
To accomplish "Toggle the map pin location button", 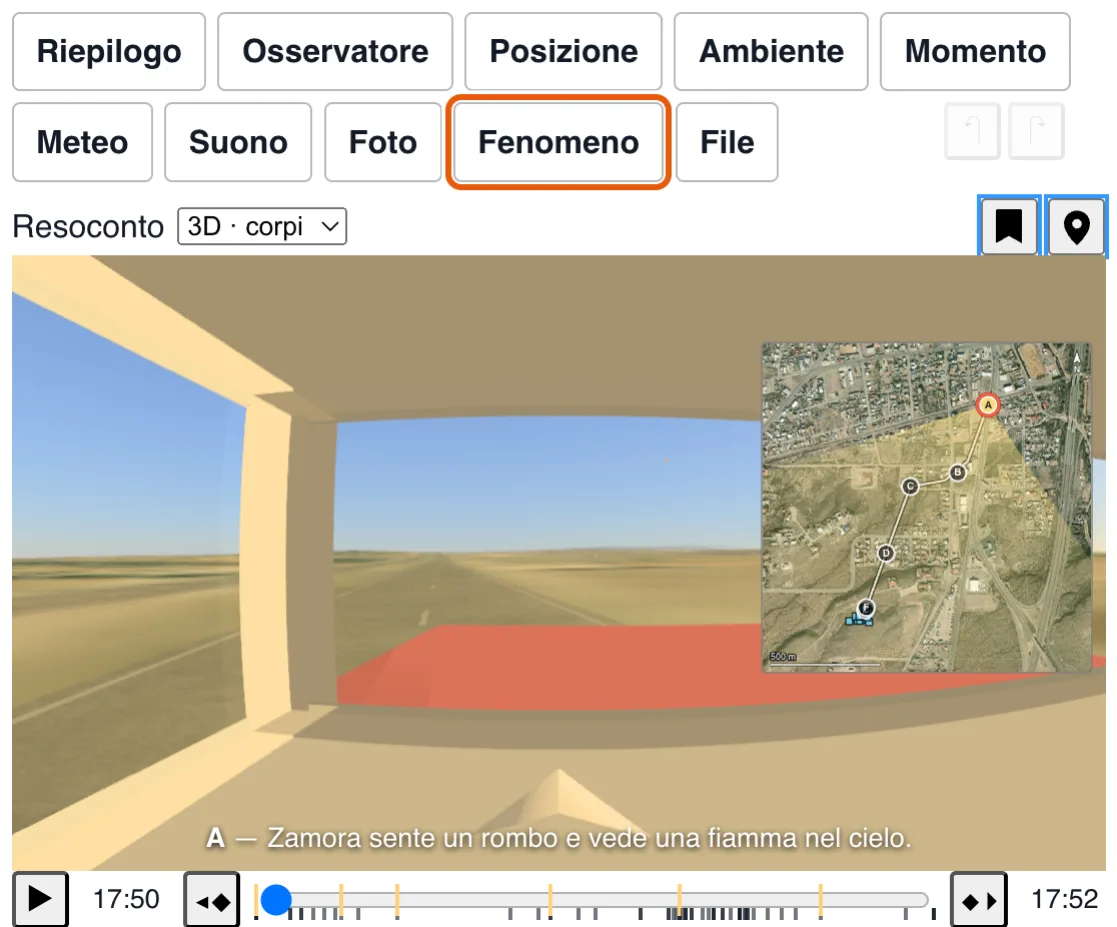I will pyautogui.click(x=1076, y=227).
